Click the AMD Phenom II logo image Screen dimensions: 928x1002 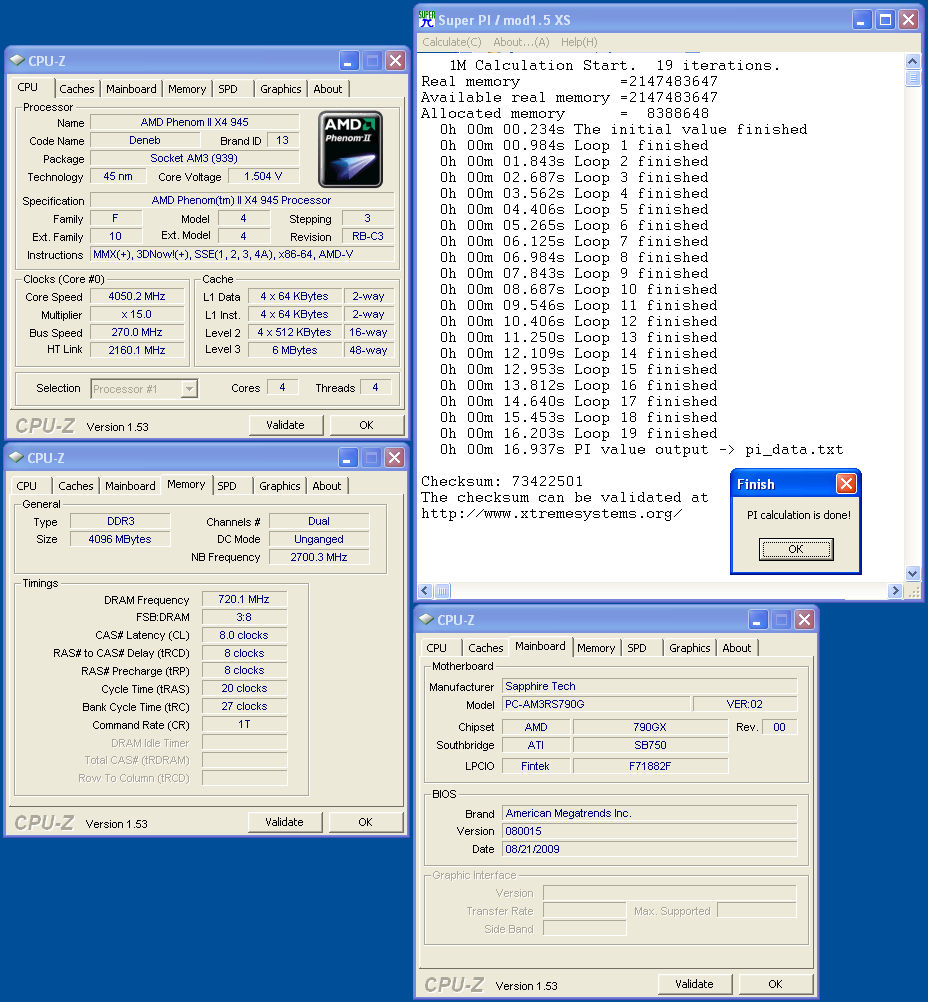[350, 149]
